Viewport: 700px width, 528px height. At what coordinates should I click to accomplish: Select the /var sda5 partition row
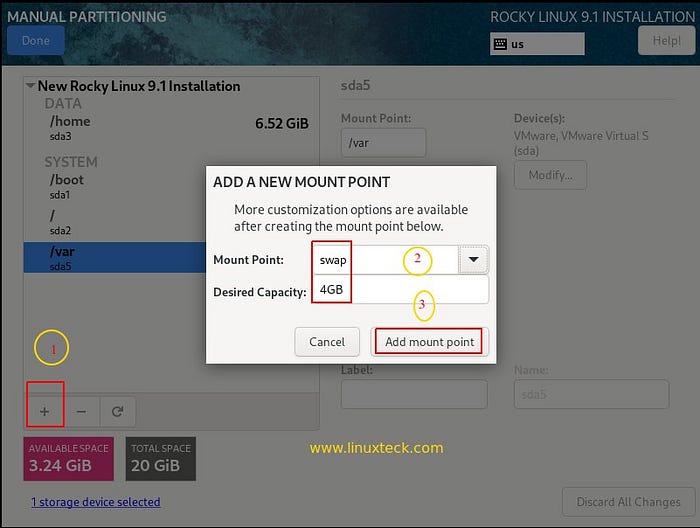tap(115, 258)
